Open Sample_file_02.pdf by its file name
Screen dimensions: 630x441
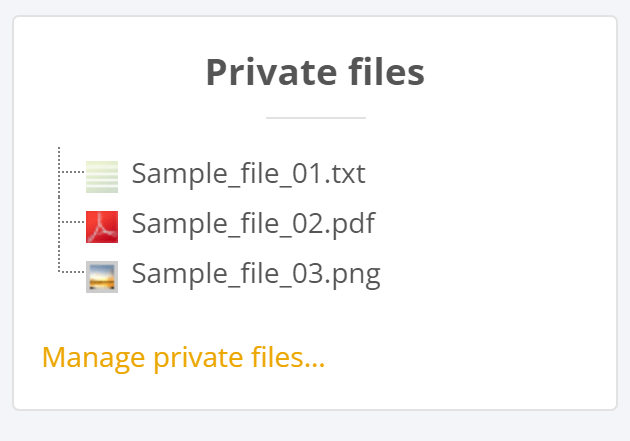(x=253, y=224)
